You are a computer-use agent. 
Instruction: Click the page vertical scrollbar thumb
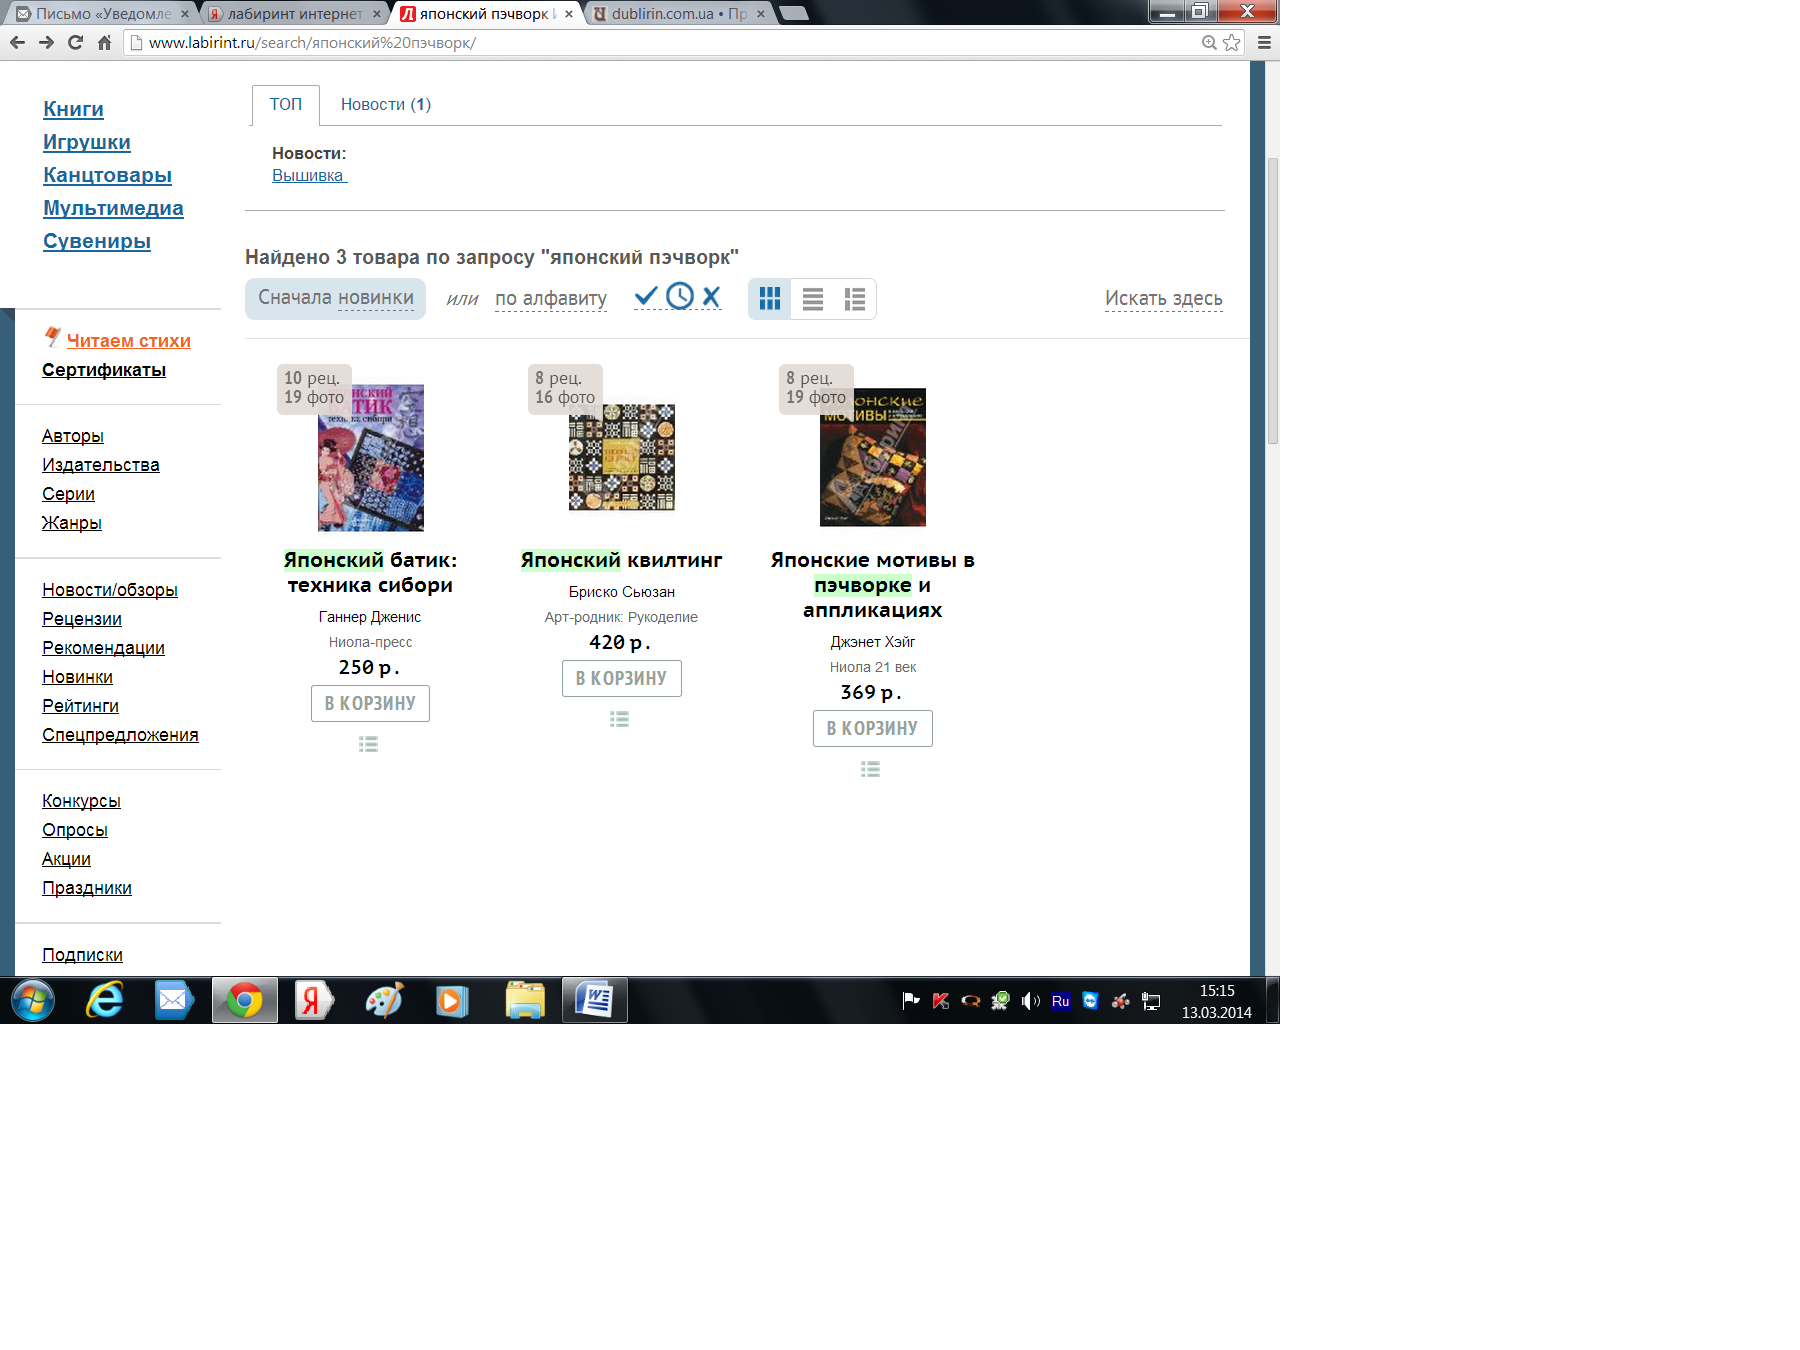click(1272, 300)
